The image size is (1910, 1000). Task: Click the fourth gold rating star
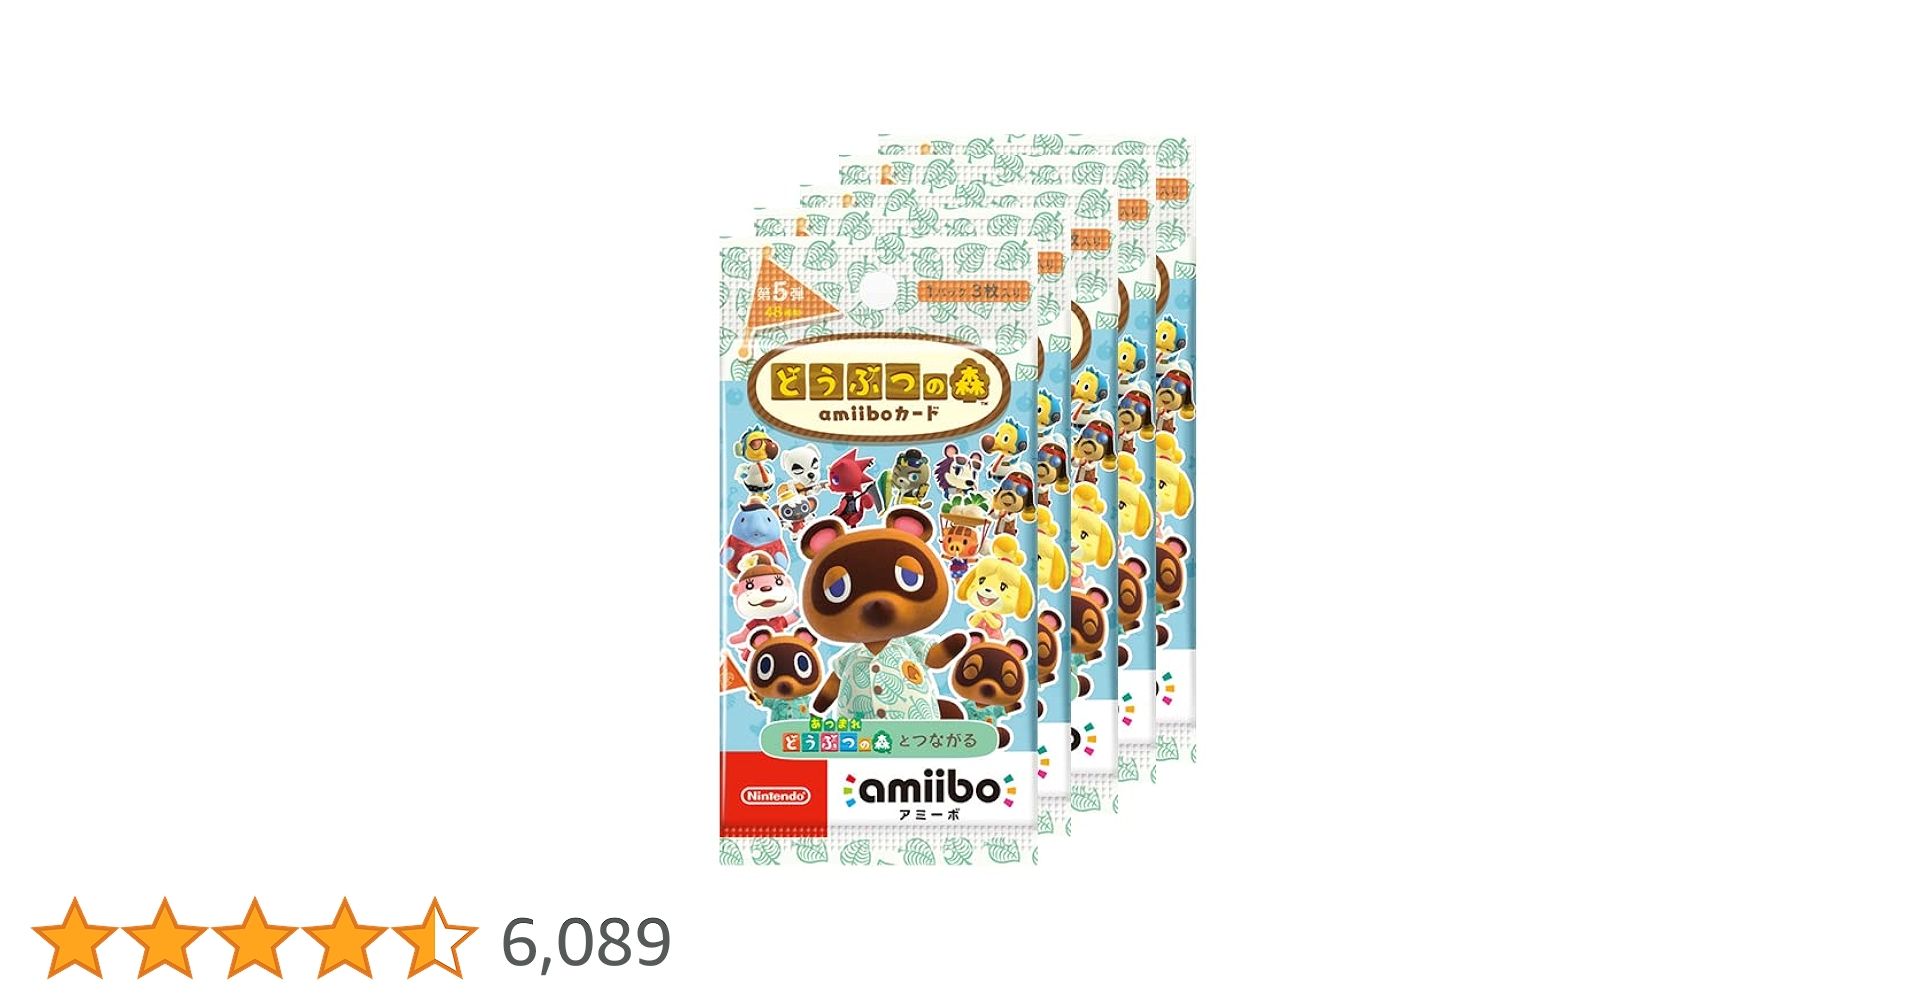pyautogui.click(x=345, y=938)
